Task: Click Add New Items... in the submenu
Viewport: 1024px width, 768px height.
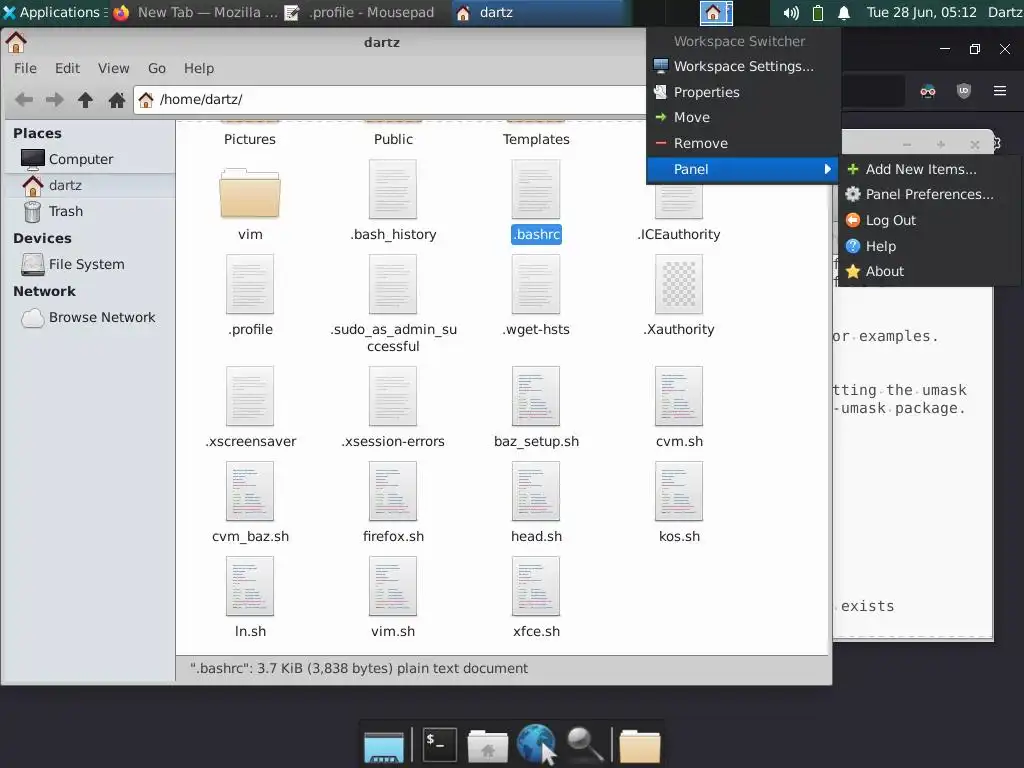Action: (928, 169)
